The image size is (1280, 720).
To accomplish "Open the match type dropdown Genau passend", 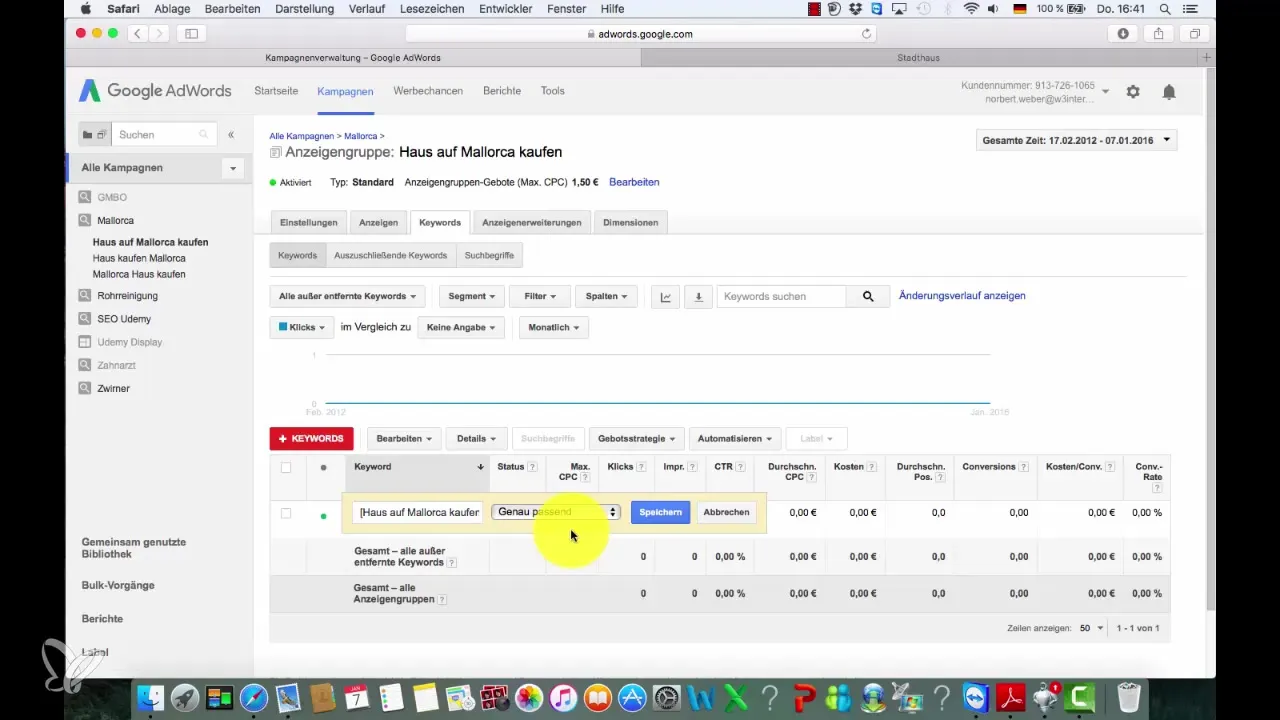I will coord(556,512).
